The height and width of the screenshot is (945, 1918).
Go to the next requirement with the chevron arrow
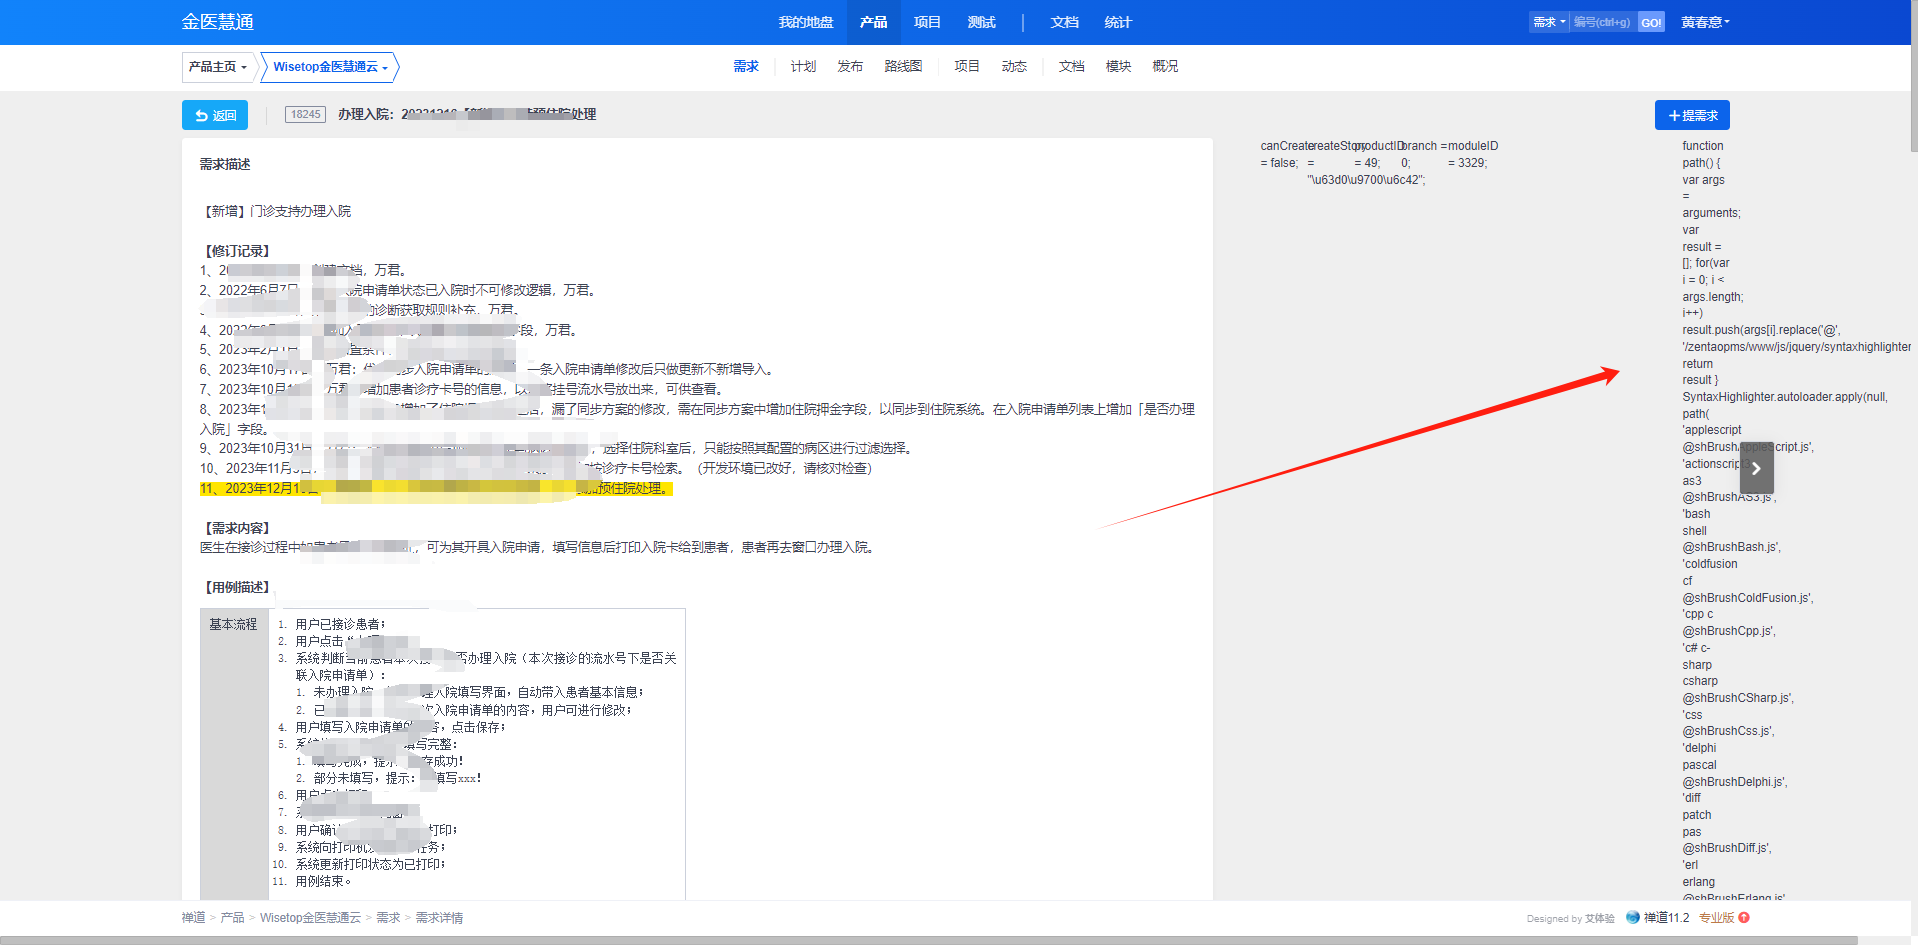(1756, 468)
